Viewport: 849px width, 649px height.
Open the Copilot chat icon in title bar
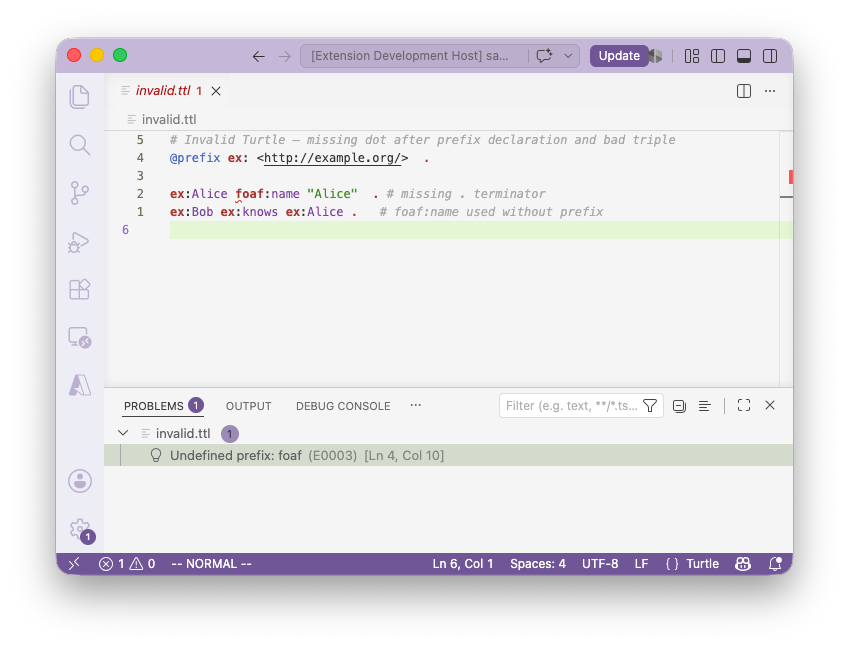[544, 56]
